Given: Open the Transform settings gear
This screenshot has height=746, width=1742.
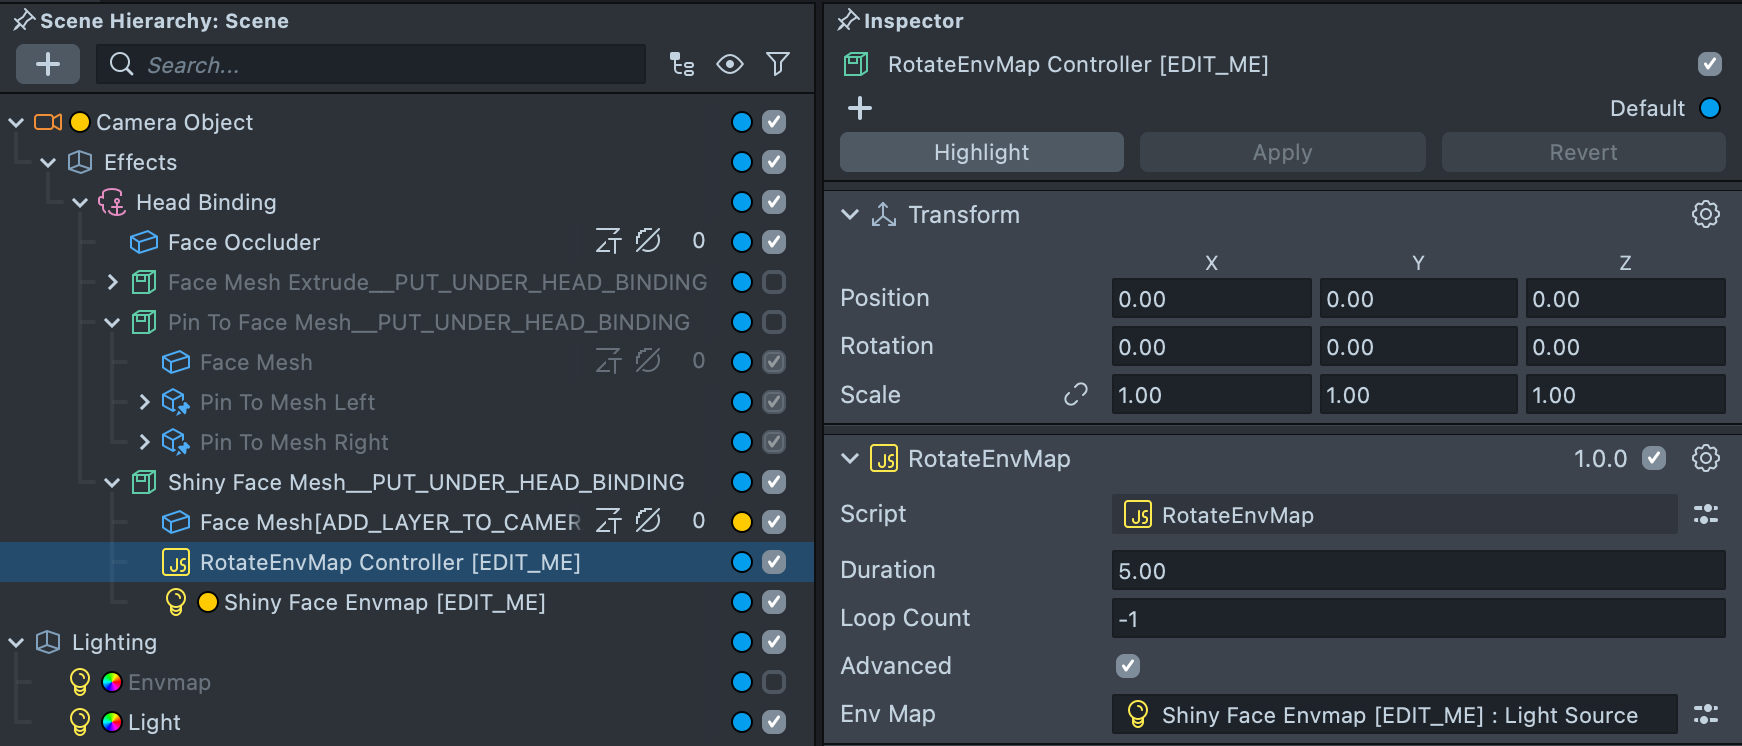Looking at the screenshot, I should pos(1705,214).
